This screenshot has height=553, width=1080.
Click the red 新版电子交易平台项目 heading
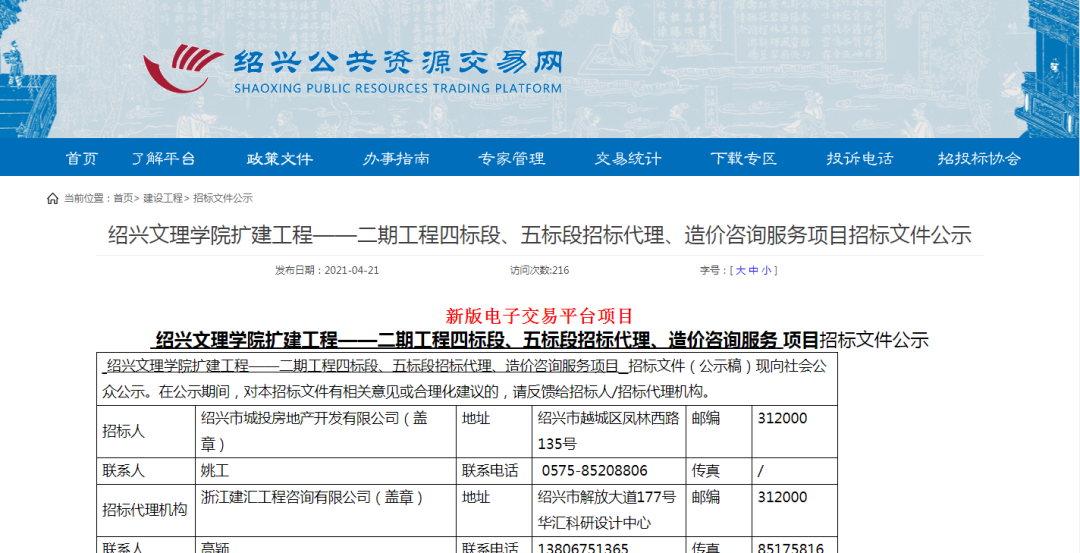pos(539,316)
